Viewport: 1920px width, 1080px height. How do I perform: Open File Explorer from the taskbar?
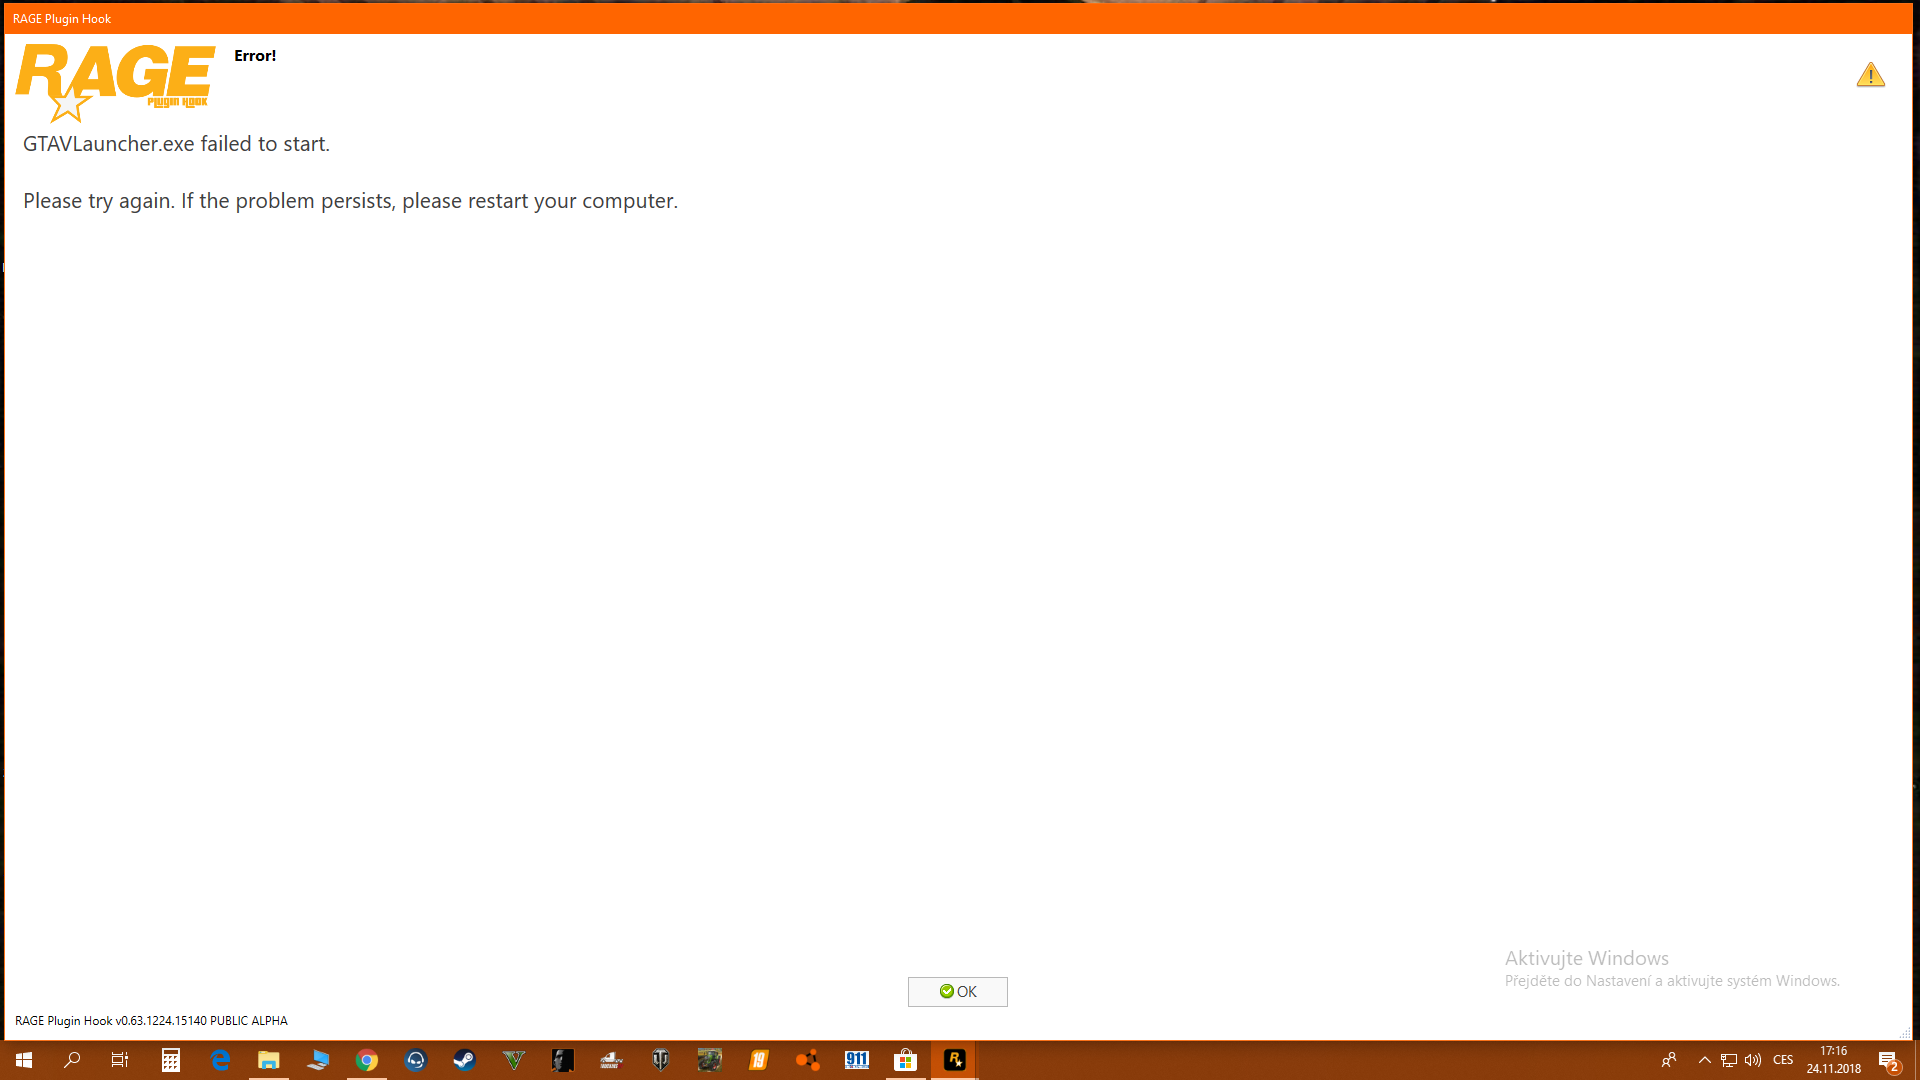click(x=268, y=1060)
